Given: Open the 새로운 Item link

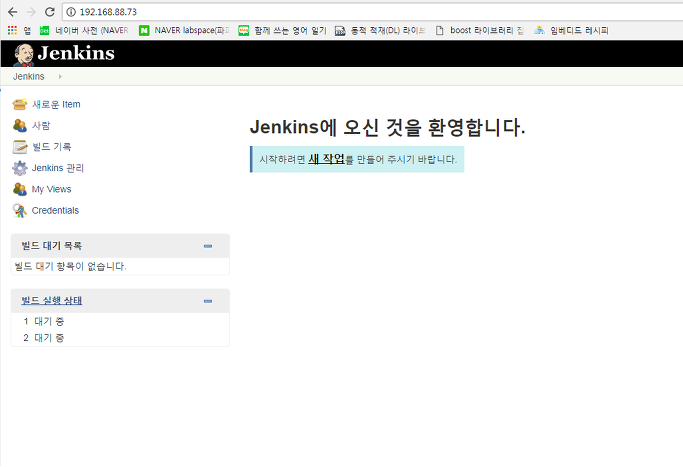Looking at the screenshot, I should (x=56, y=104).
